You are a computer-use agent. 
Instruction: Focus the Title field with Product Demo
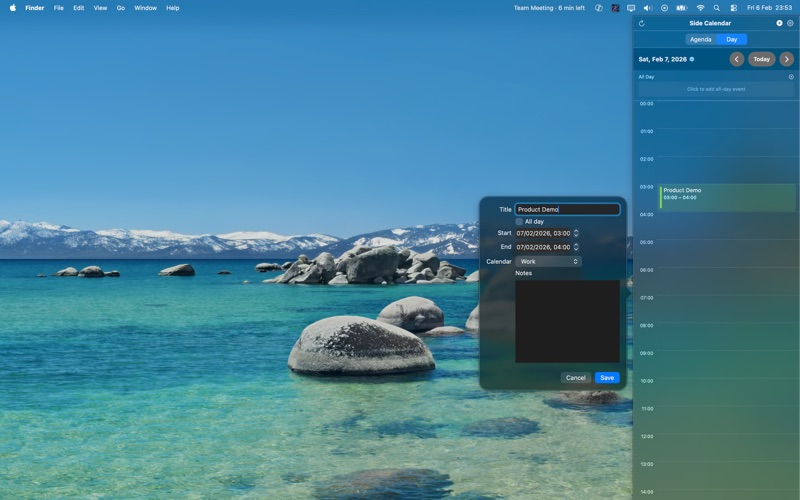[567, 209]
